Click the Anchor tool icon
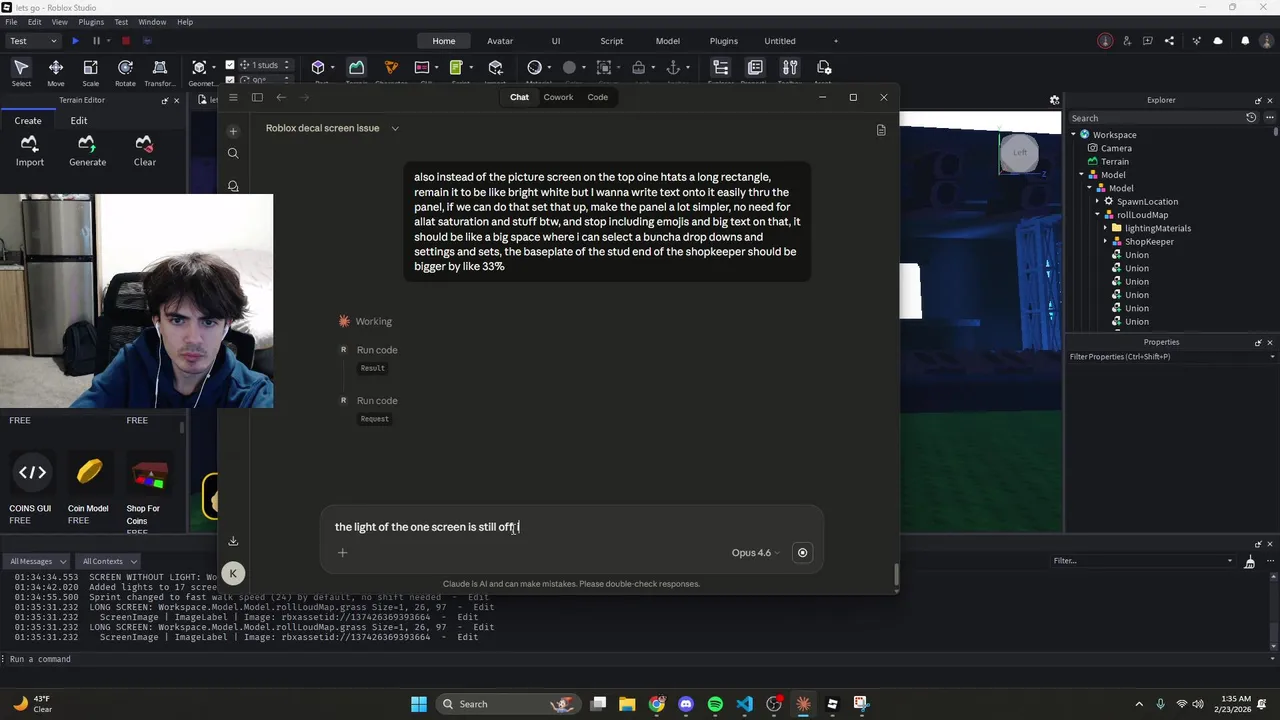This screenshot has height=720, width=1280. (x=673, y=68)
